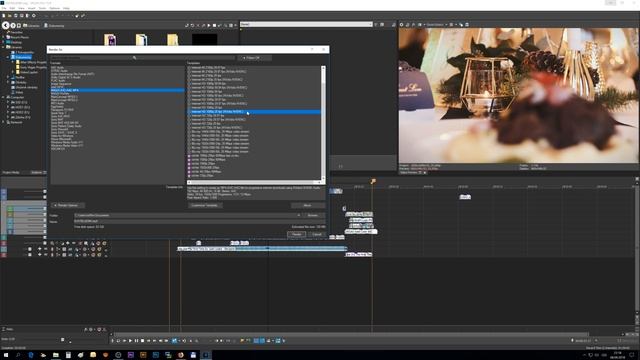Expand the Network node in Explorer tree

[x=4, y=122]
